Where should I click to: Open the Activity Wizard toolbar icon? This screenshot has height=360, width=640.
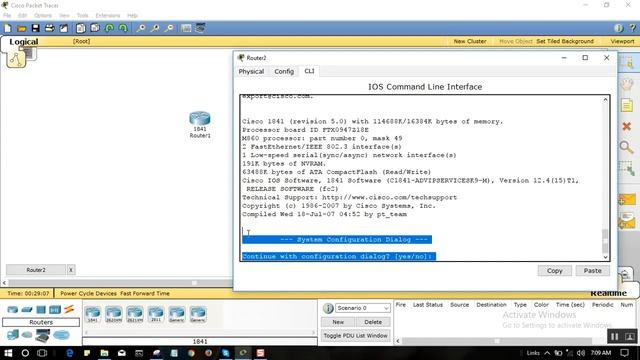coord(64,28)
